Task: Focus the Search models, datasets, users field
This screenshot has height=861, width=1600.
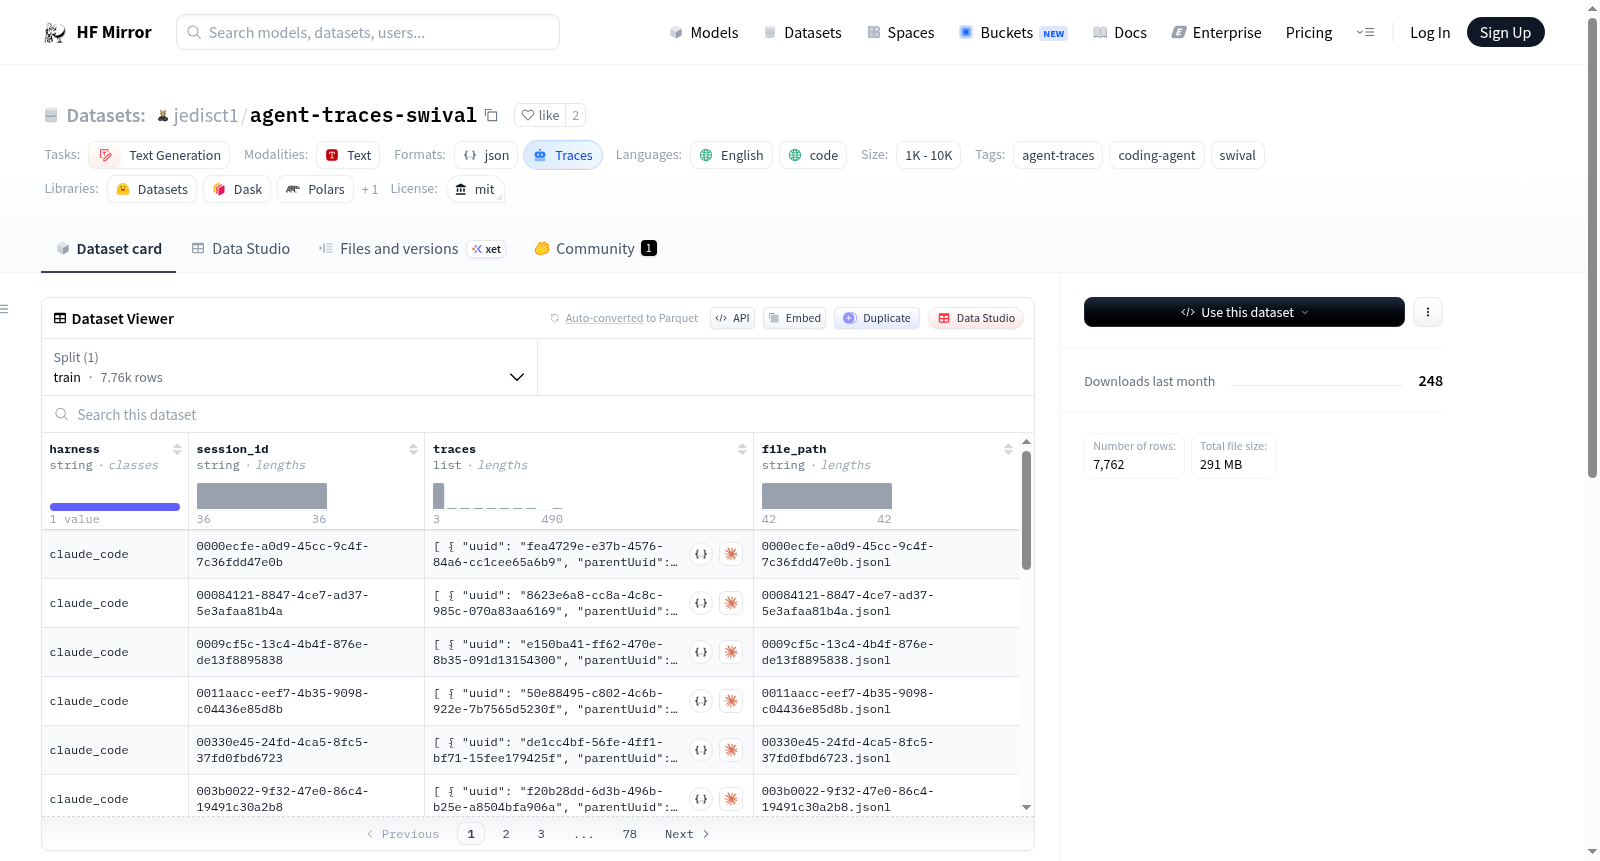Action: (368, 32)
